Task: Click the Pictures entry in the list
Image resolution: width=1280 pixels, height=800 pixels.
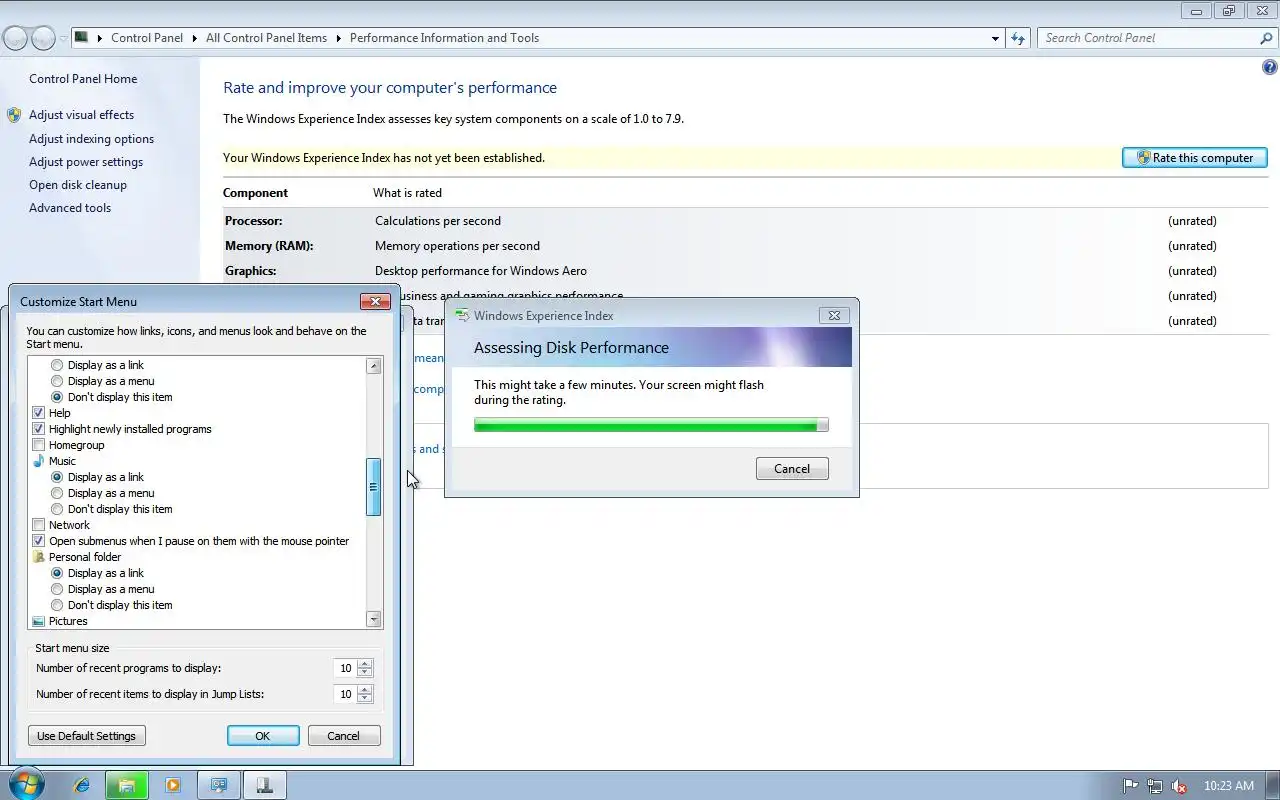Action: (x=68, y=621)
